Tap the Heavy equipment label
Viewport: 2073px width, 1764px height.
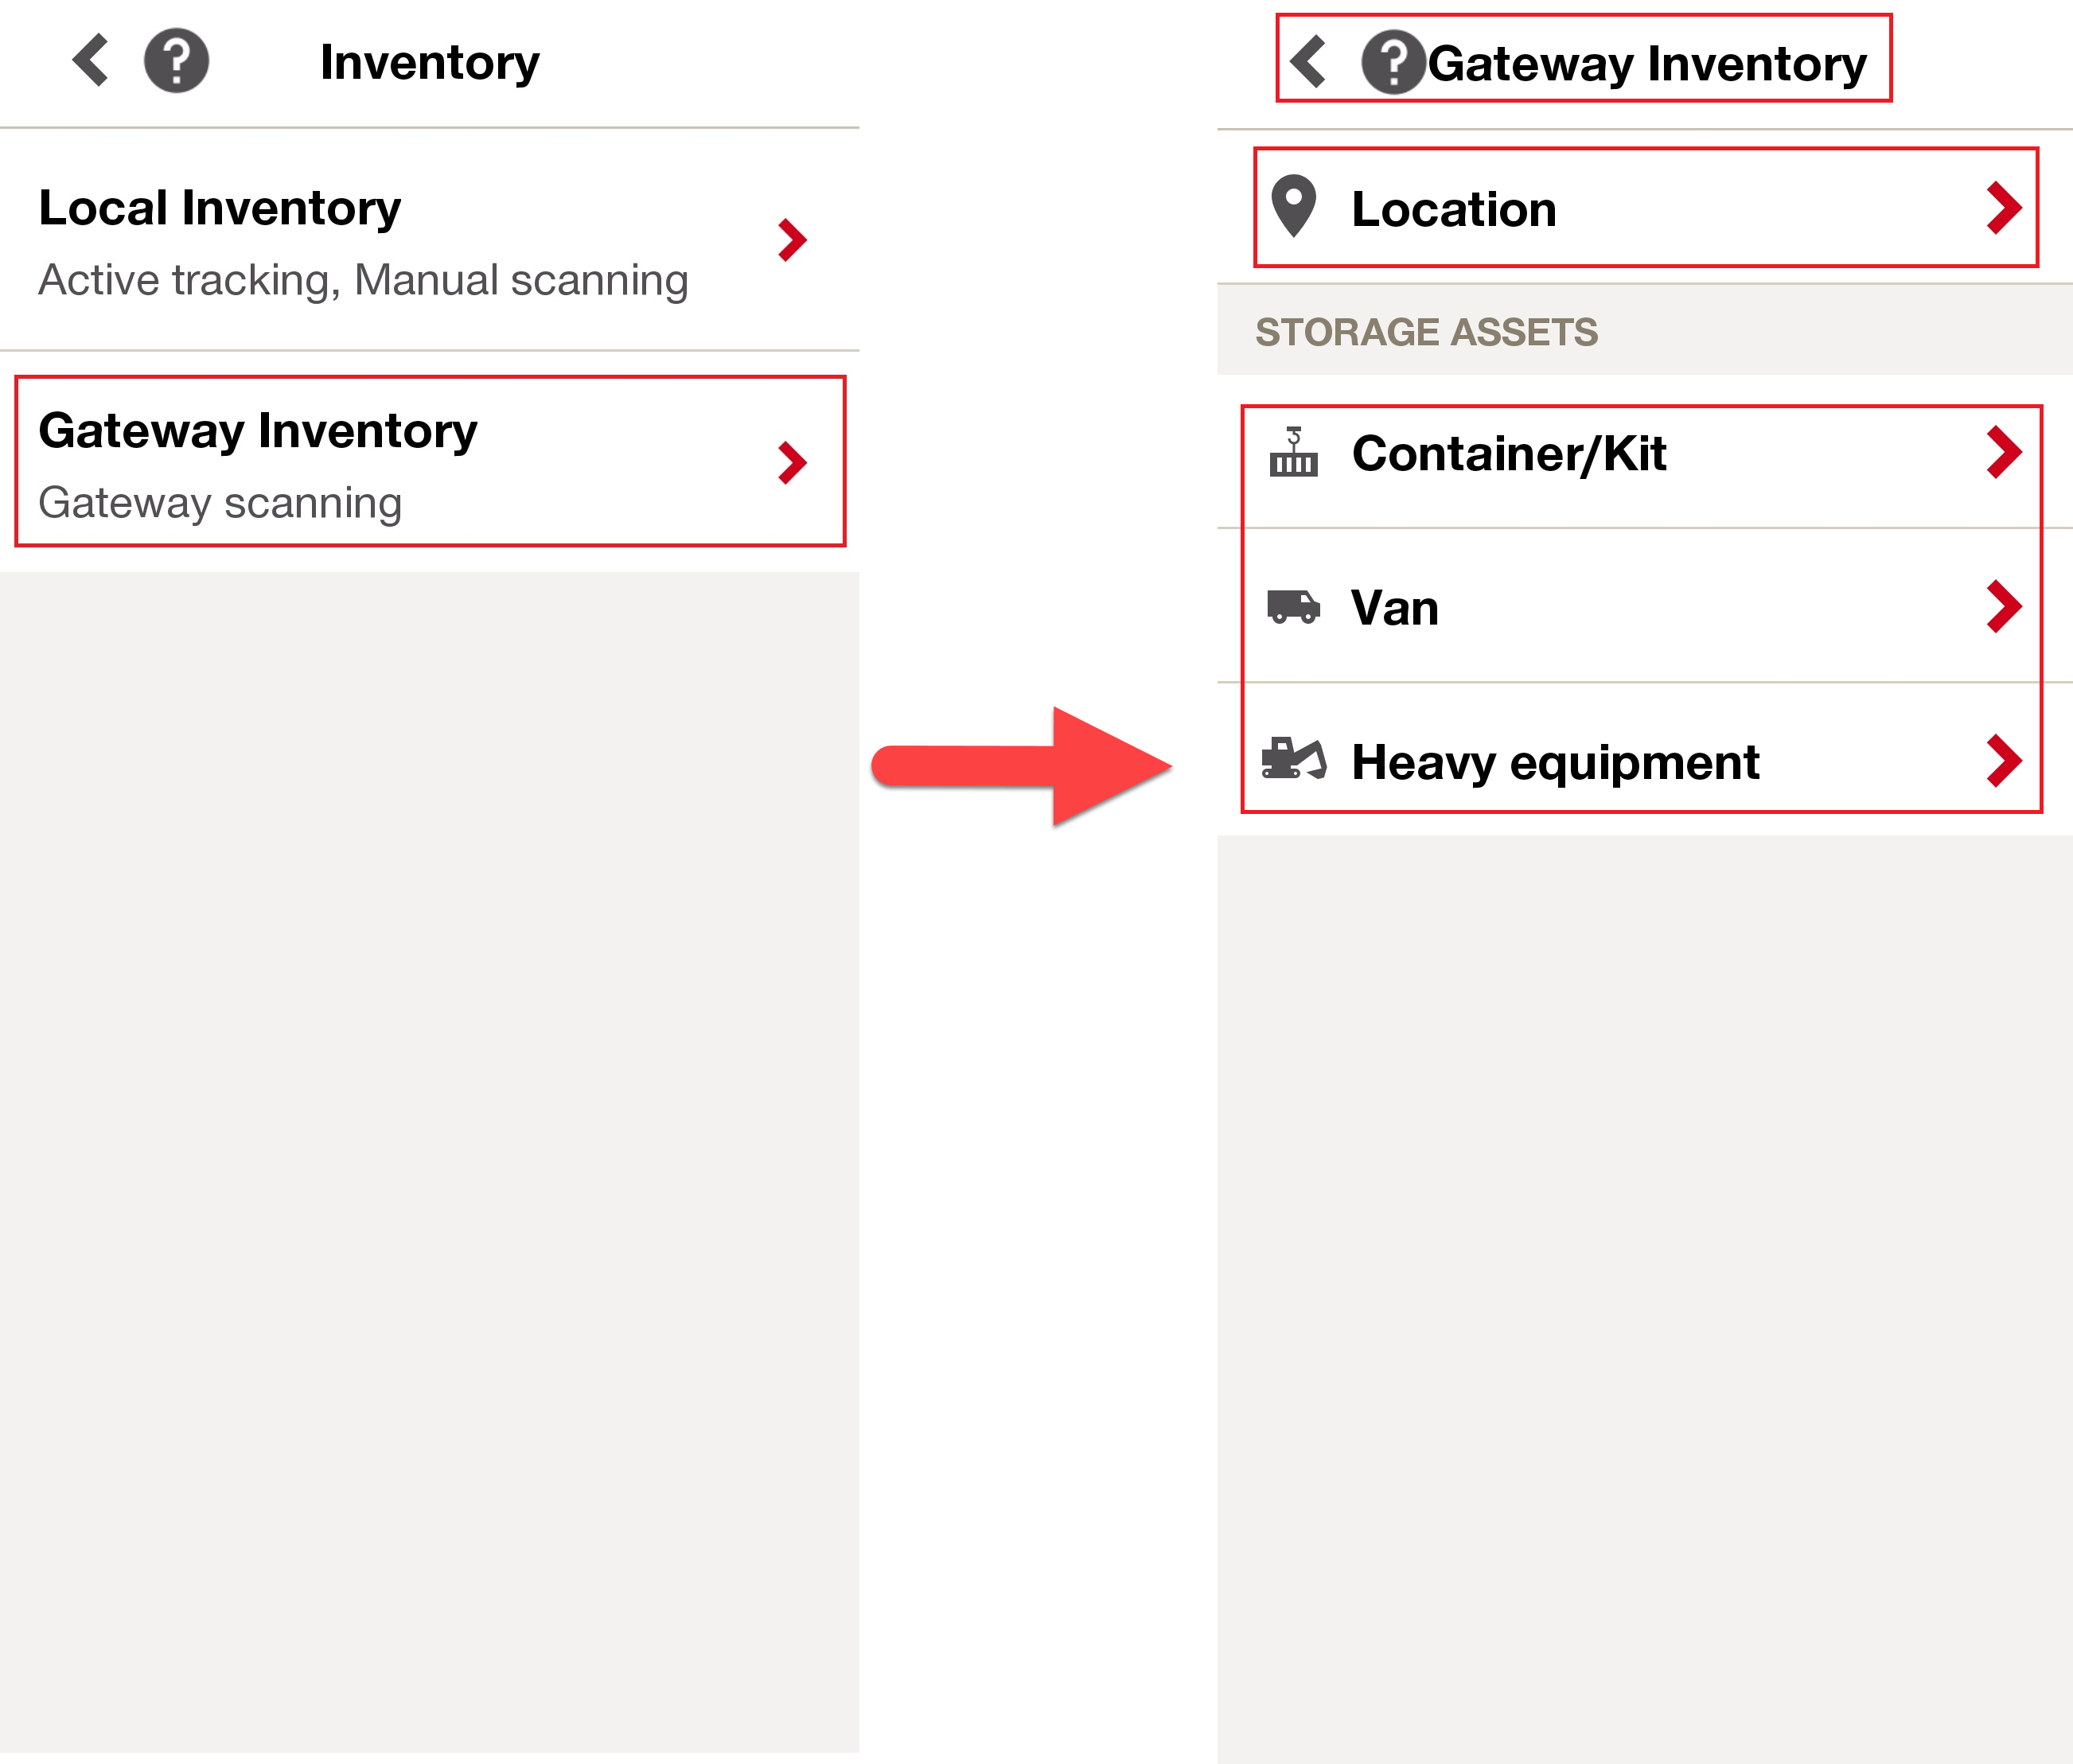click(x=1554, y=762)
